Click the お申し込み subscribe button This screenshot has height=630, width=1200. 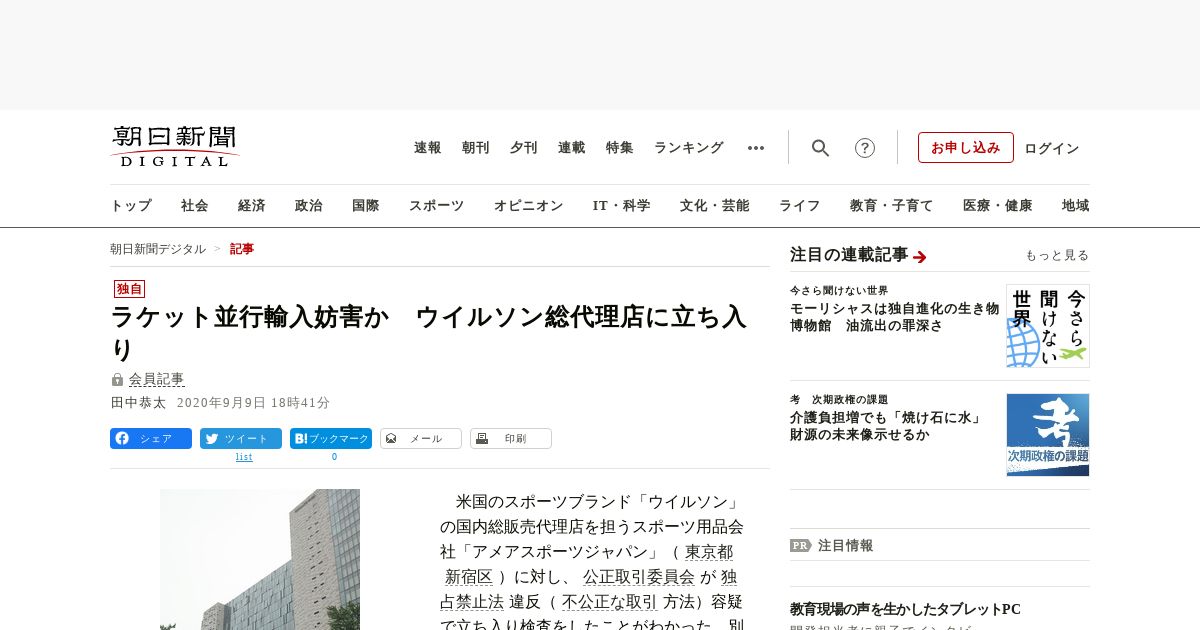tap(966, 148)
